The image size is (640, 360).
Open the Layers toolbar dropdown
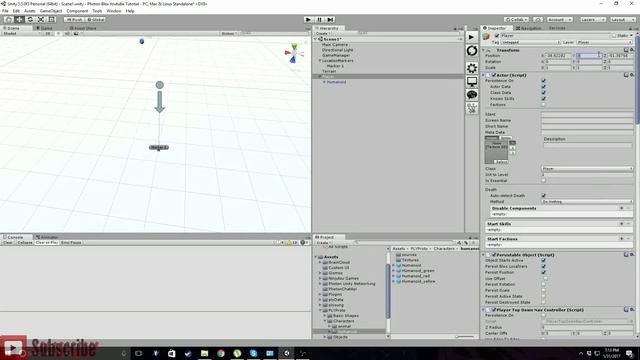coord(592,20)
